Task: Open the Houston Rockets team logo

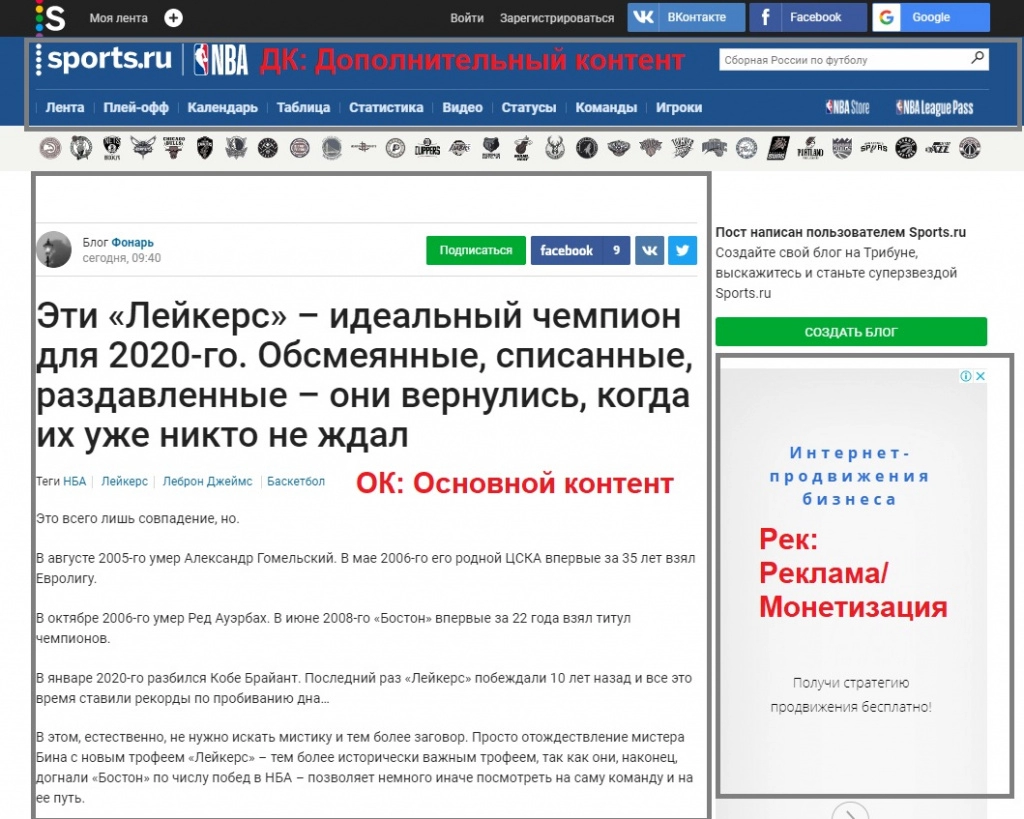Action: click(x=363, y=147)
